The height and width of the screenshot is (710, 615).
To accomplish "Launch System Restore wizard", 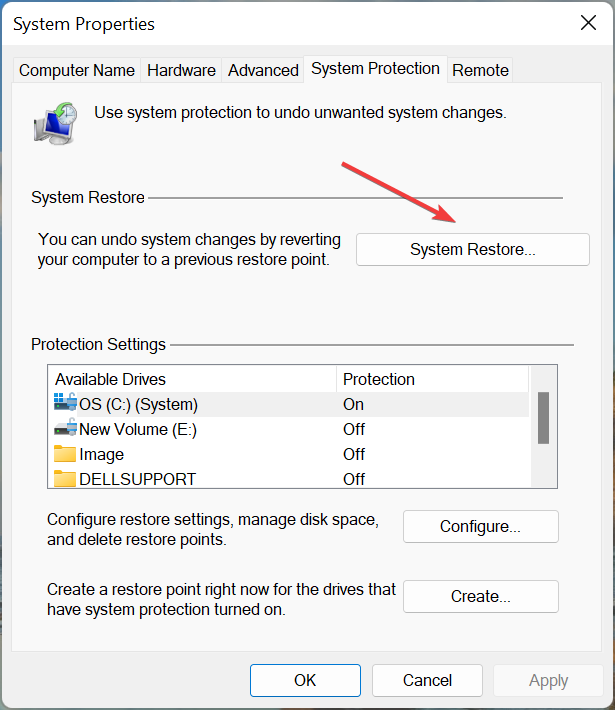I will coord(472,249).
